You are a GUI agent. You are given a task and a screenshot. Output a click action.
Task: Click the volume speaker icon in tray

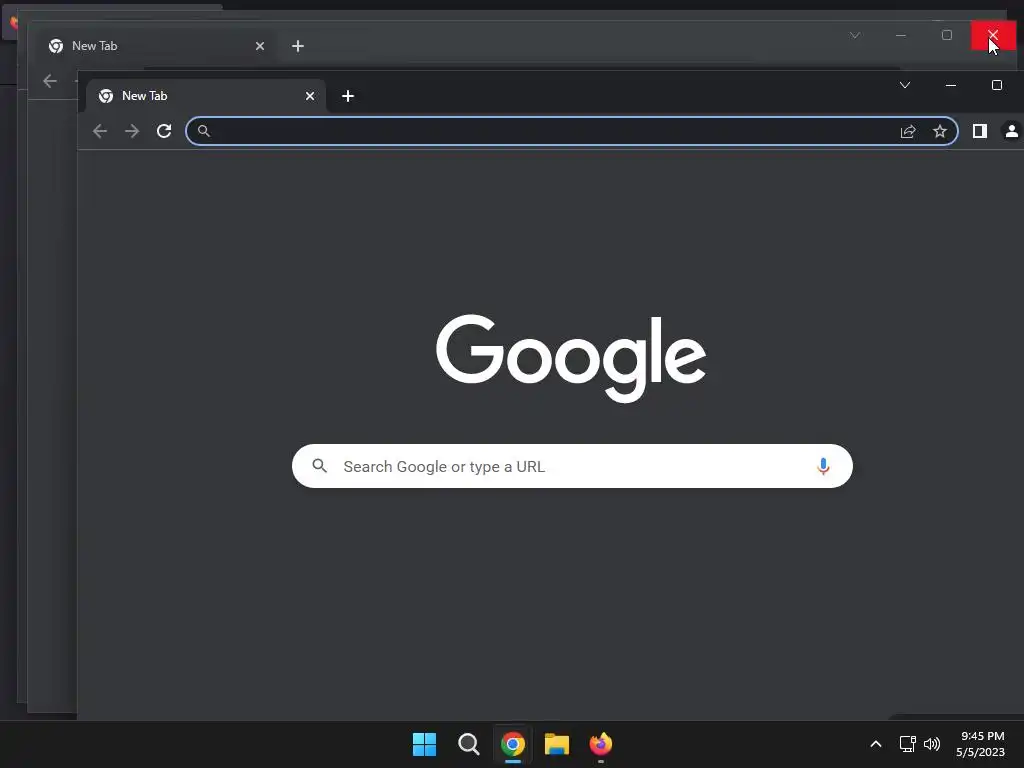pos(932,744)
